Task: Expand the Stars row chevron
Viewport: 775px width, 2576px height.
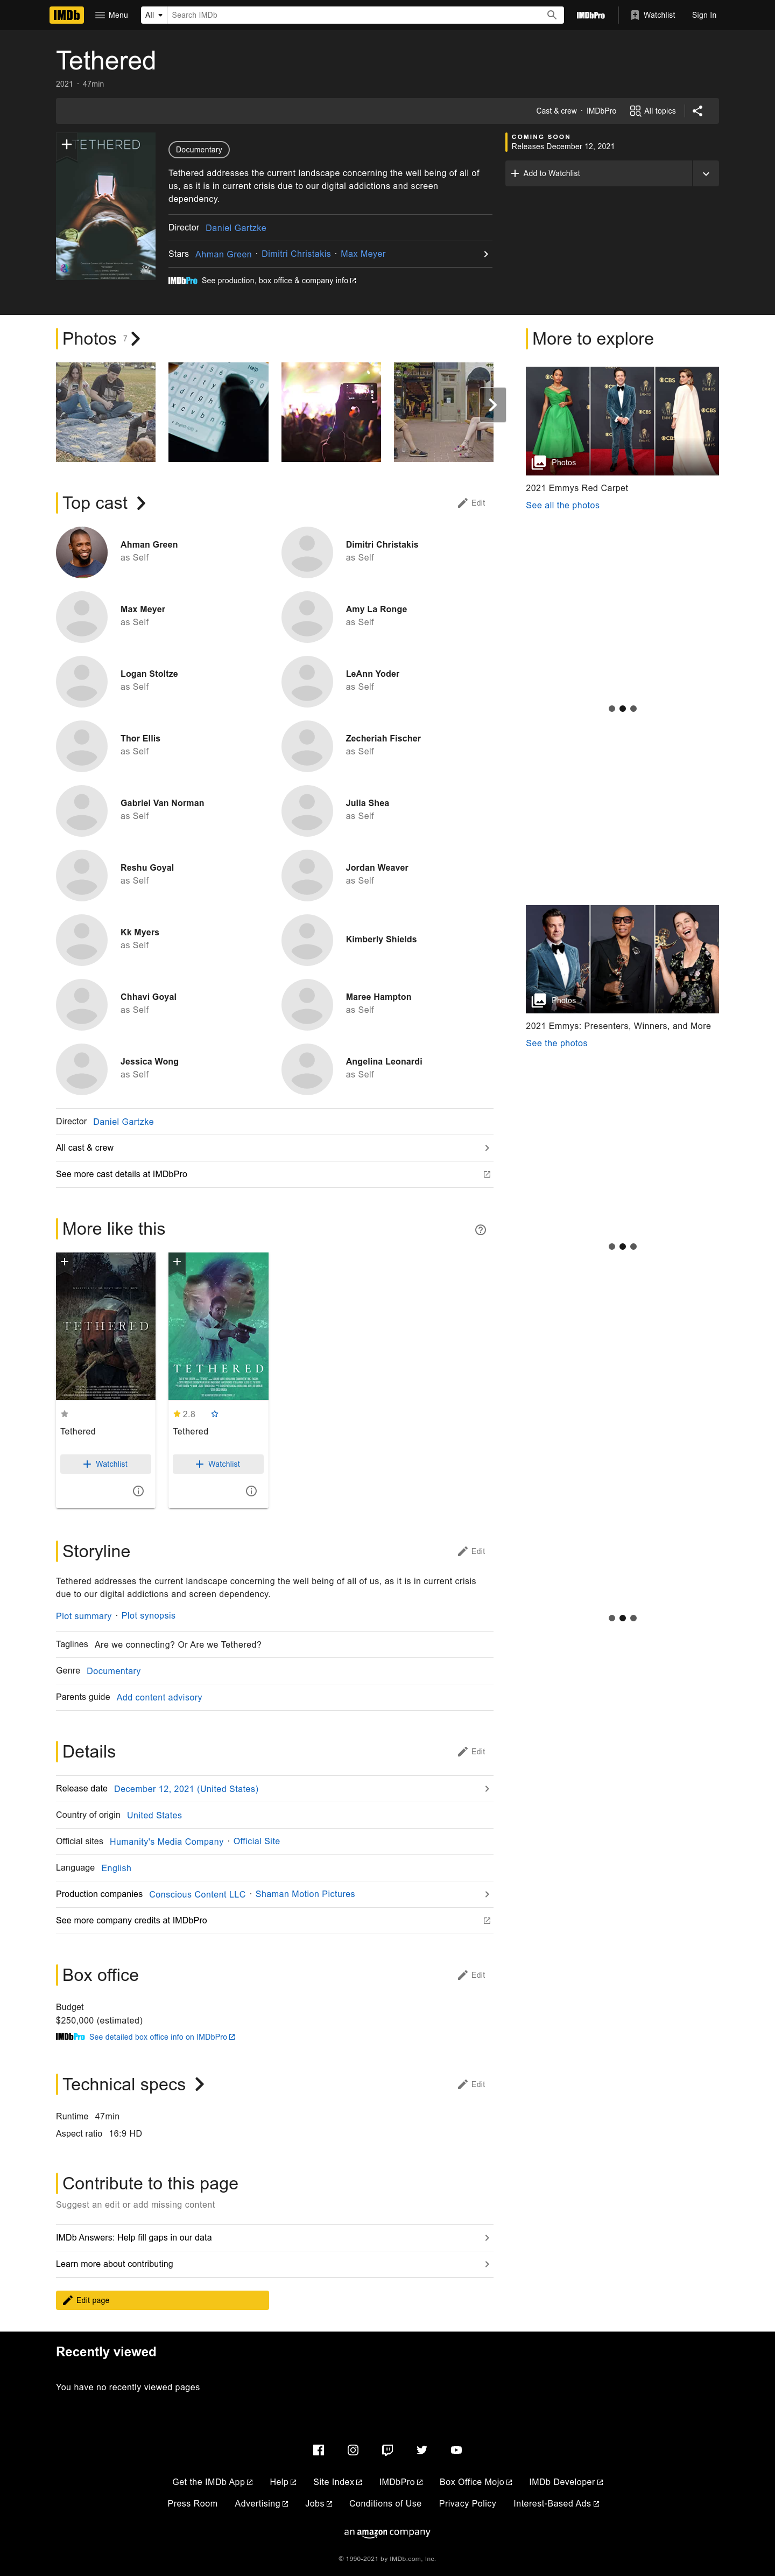Action: coord(486,254)
